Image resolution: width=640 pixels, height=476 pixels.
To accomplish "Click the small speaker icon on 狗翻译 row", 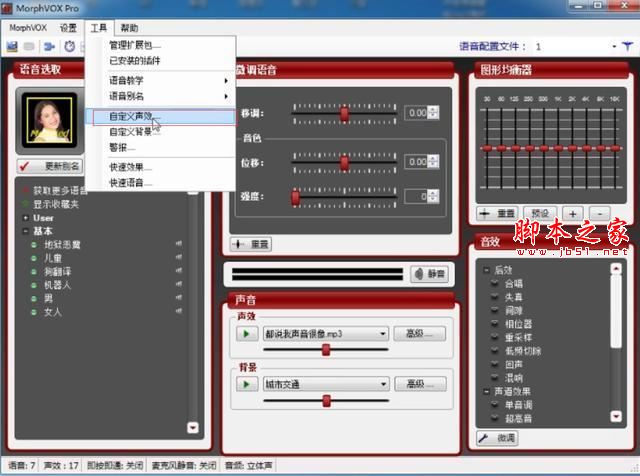I will click(x=179, y=271).
